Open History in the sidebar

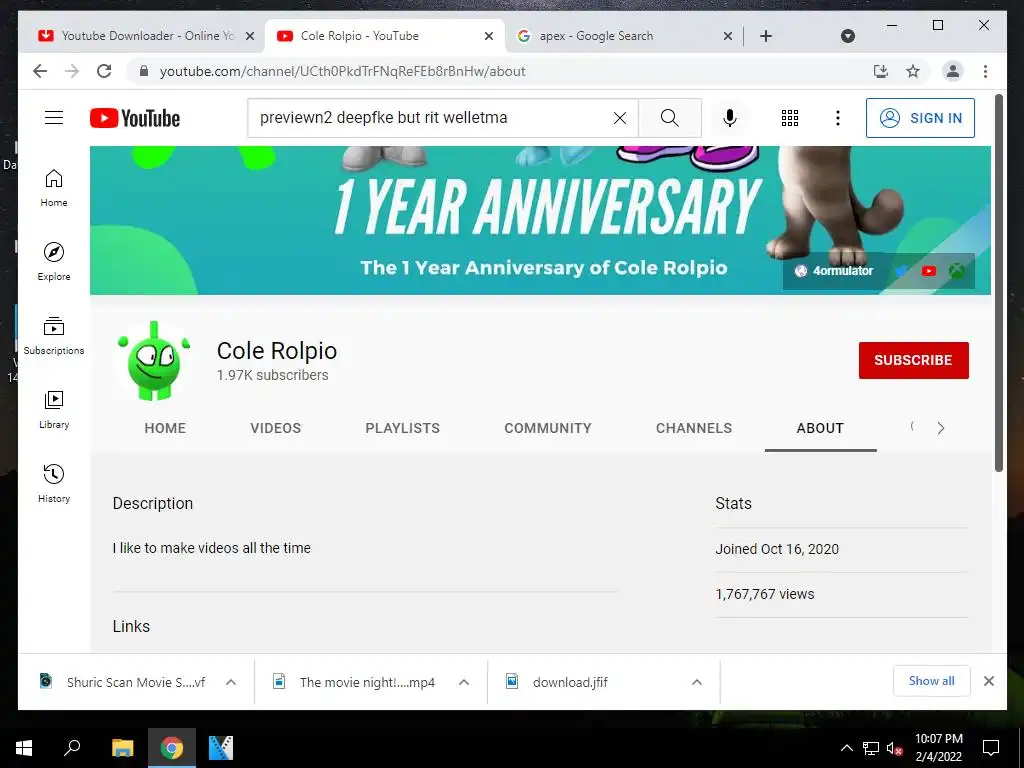[54, 484]
